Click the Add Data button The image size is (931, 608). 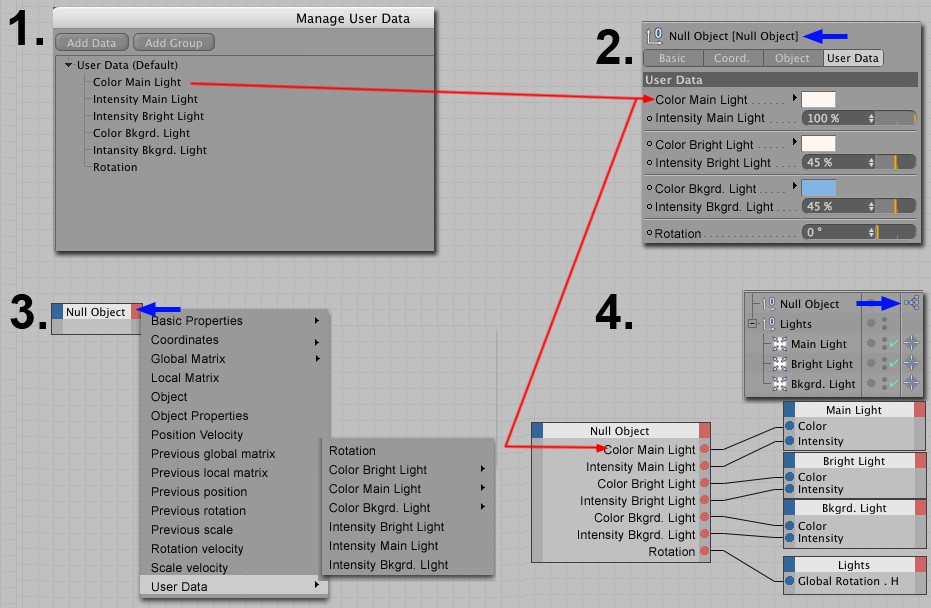click(x=91, y=43)
